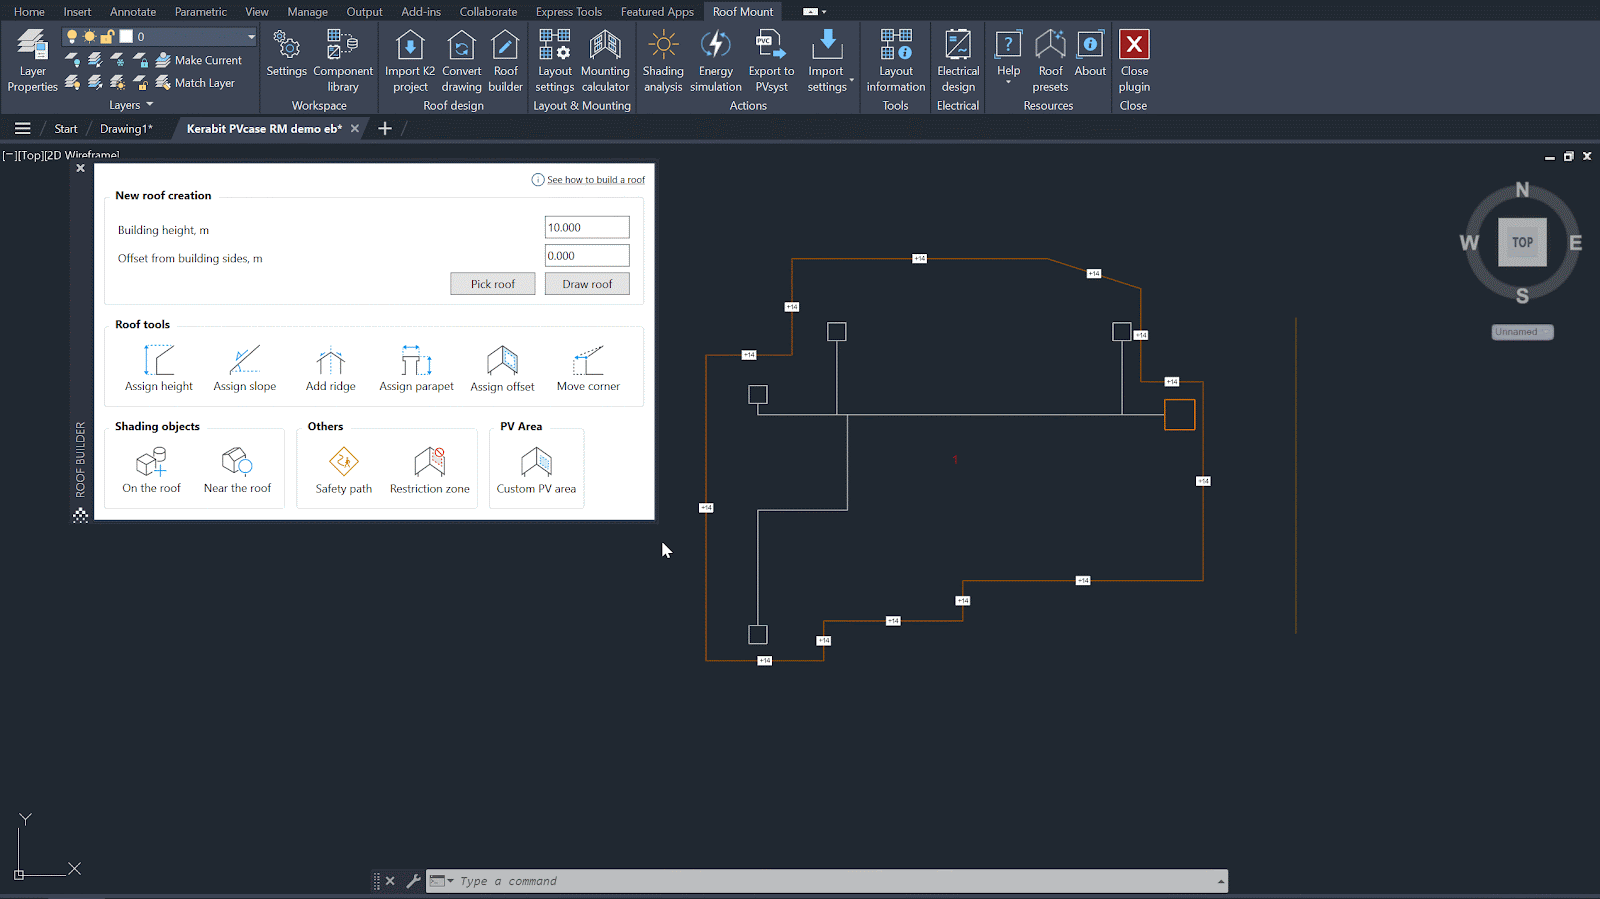Start Energy simulation
Screen dimensions: 1600x899
click(716, 61)
